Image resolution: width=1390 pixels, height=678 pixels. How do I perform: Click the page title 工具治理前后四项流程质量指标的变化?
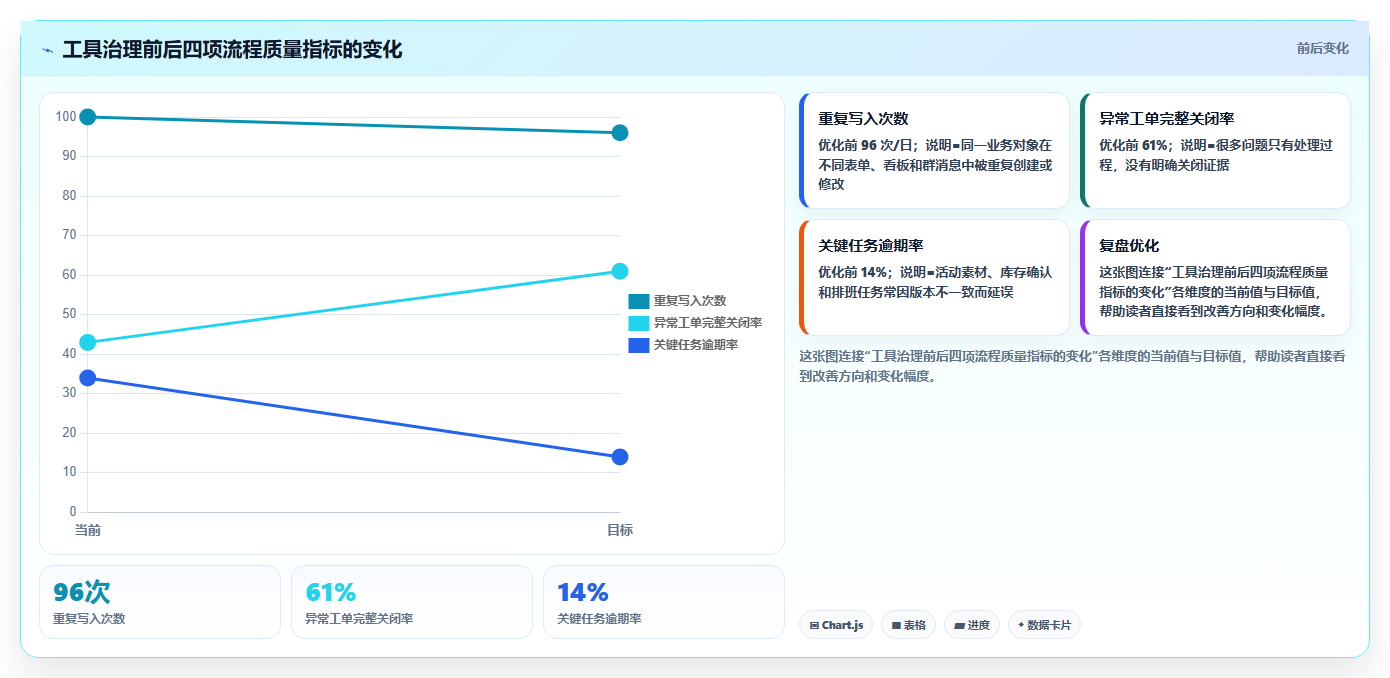(232, 50)
